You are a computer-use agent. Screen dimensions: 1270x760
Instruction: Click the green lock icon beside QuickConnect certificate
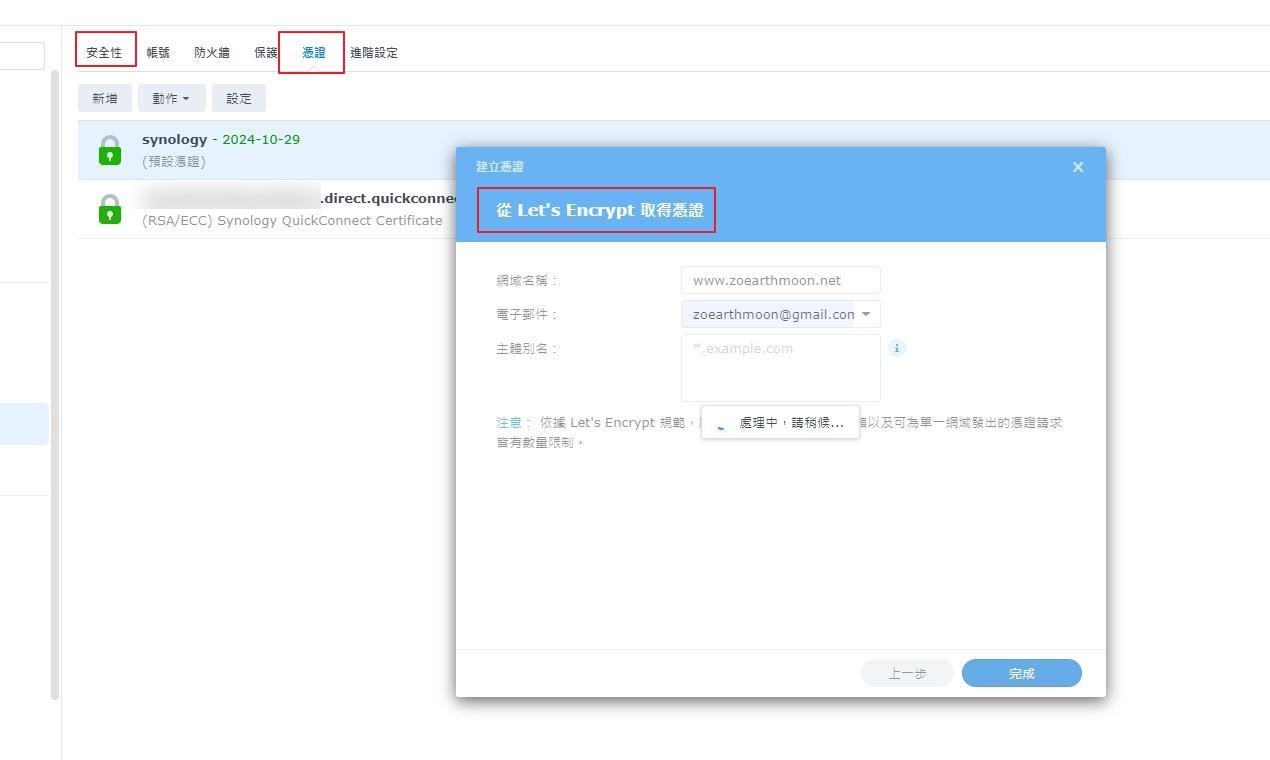coord(110,209)
